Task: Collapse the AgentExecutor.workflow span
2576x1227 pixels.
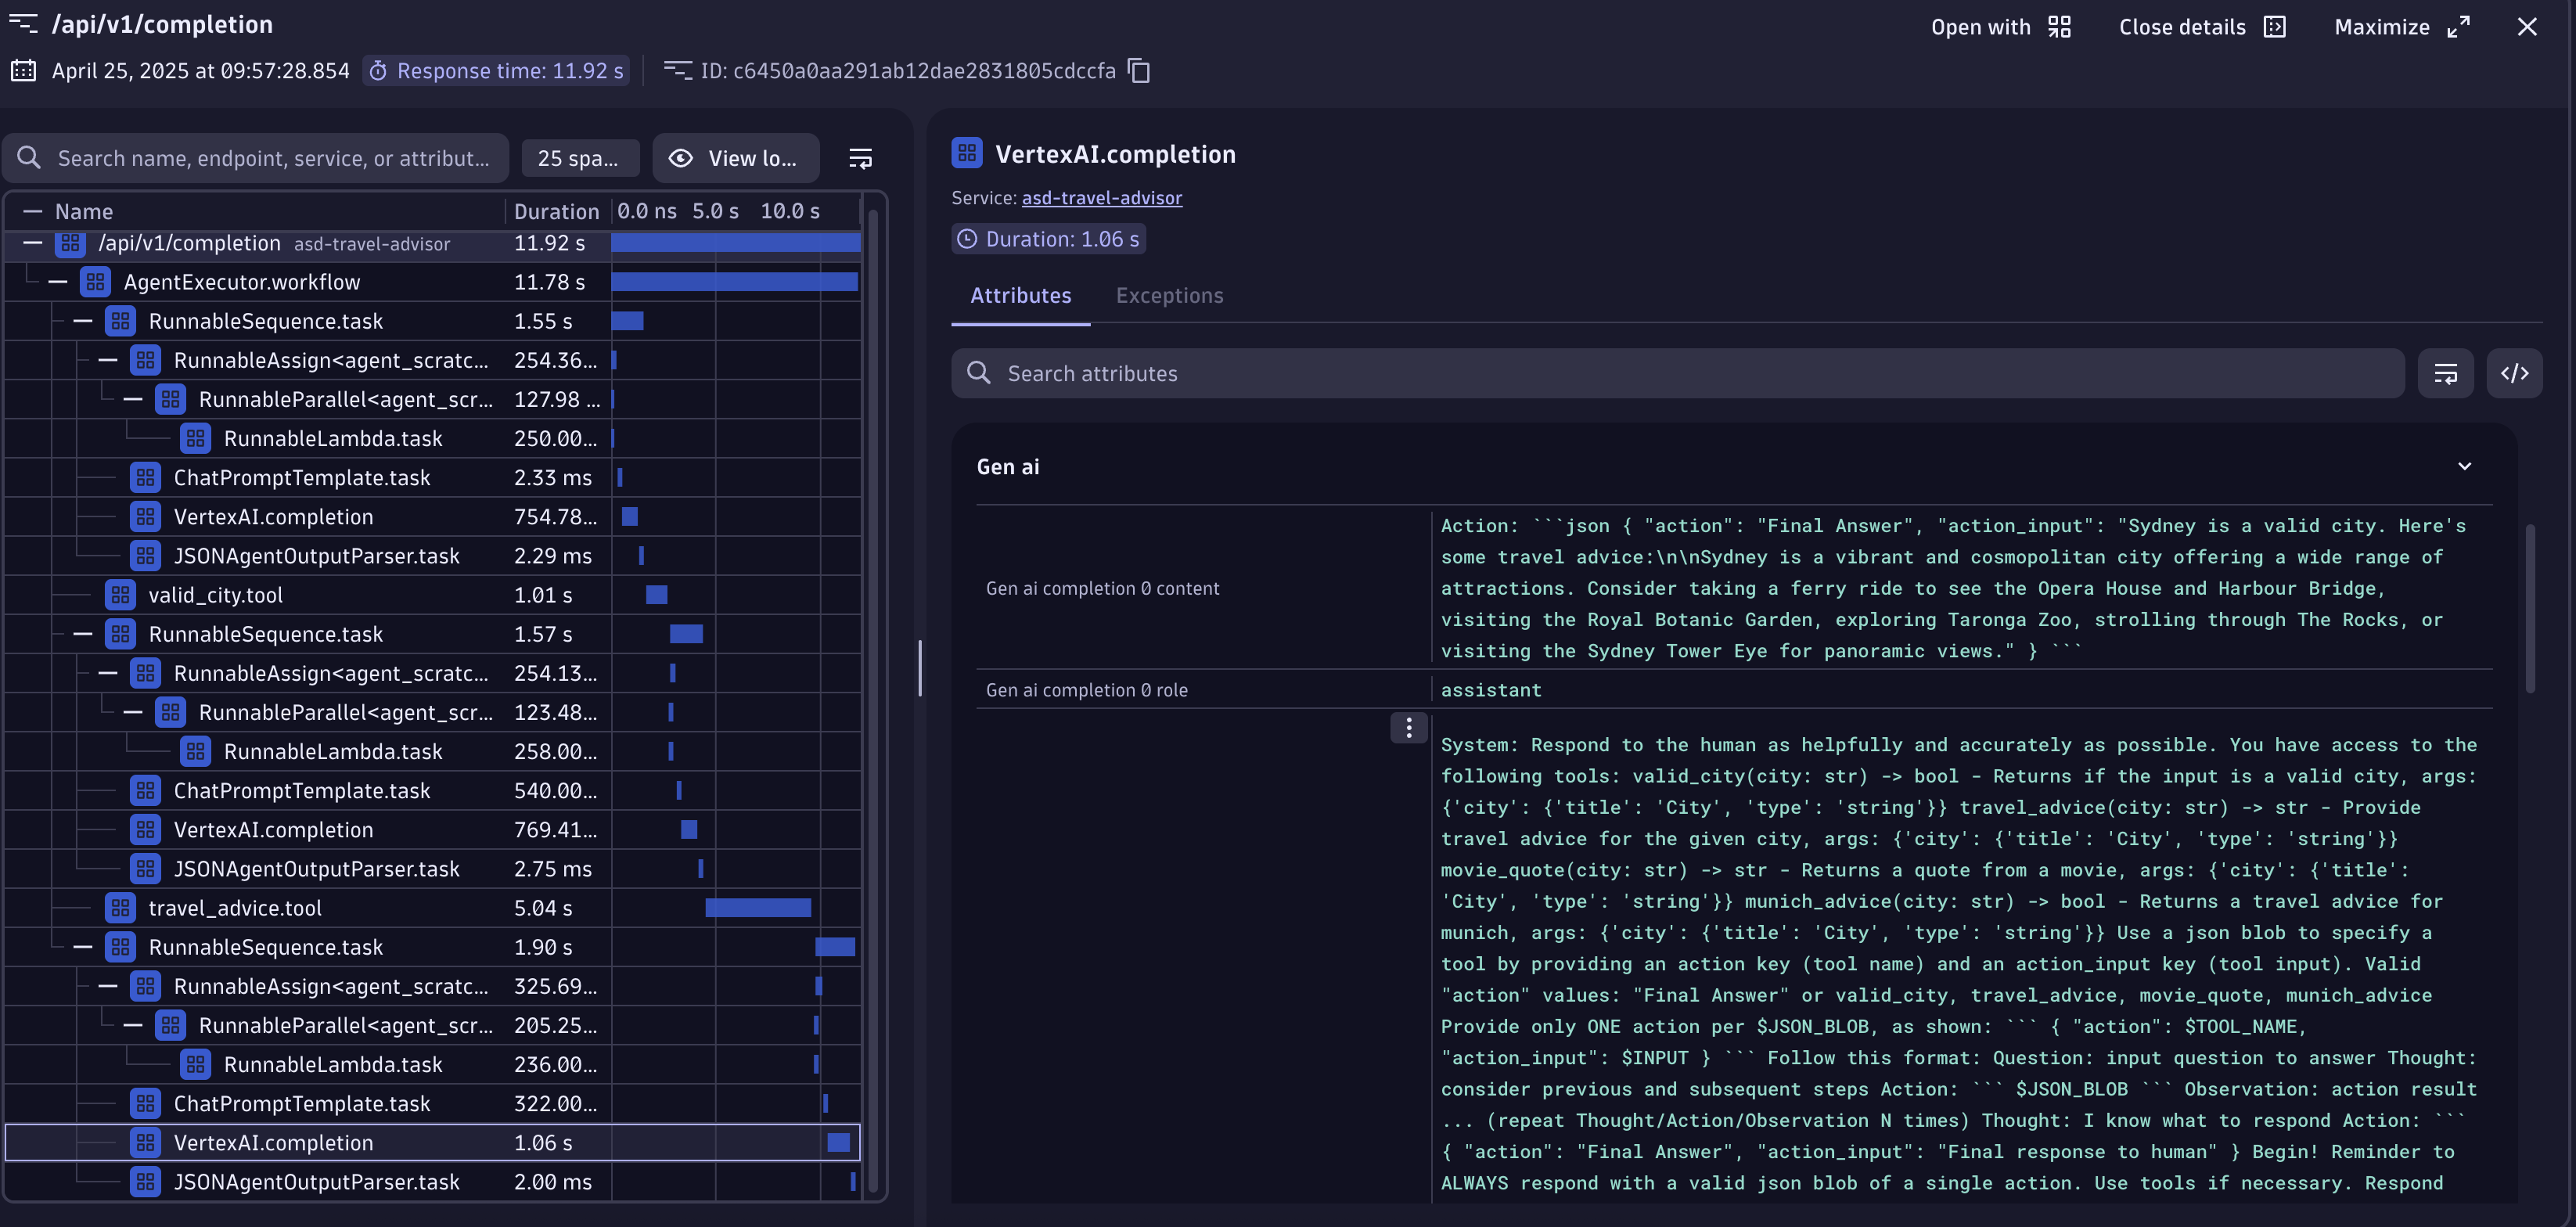Action: 58,282
